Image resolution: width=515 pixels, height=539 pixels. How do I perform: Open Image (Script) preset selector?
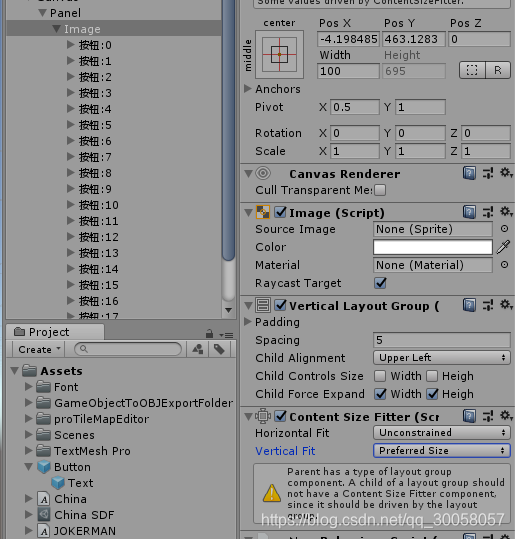coord(488,212)
